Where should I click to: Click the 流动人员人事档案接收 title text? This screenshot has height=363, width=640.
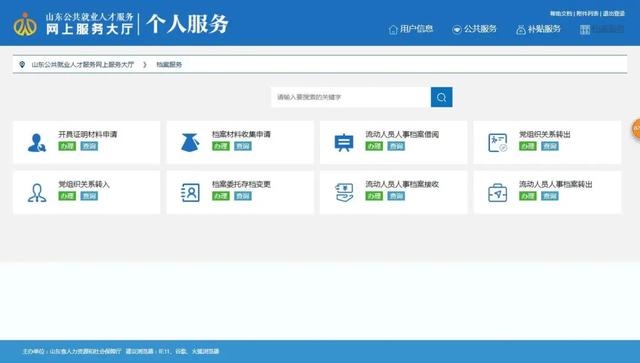pyautogui.click(x=402, y=184)
